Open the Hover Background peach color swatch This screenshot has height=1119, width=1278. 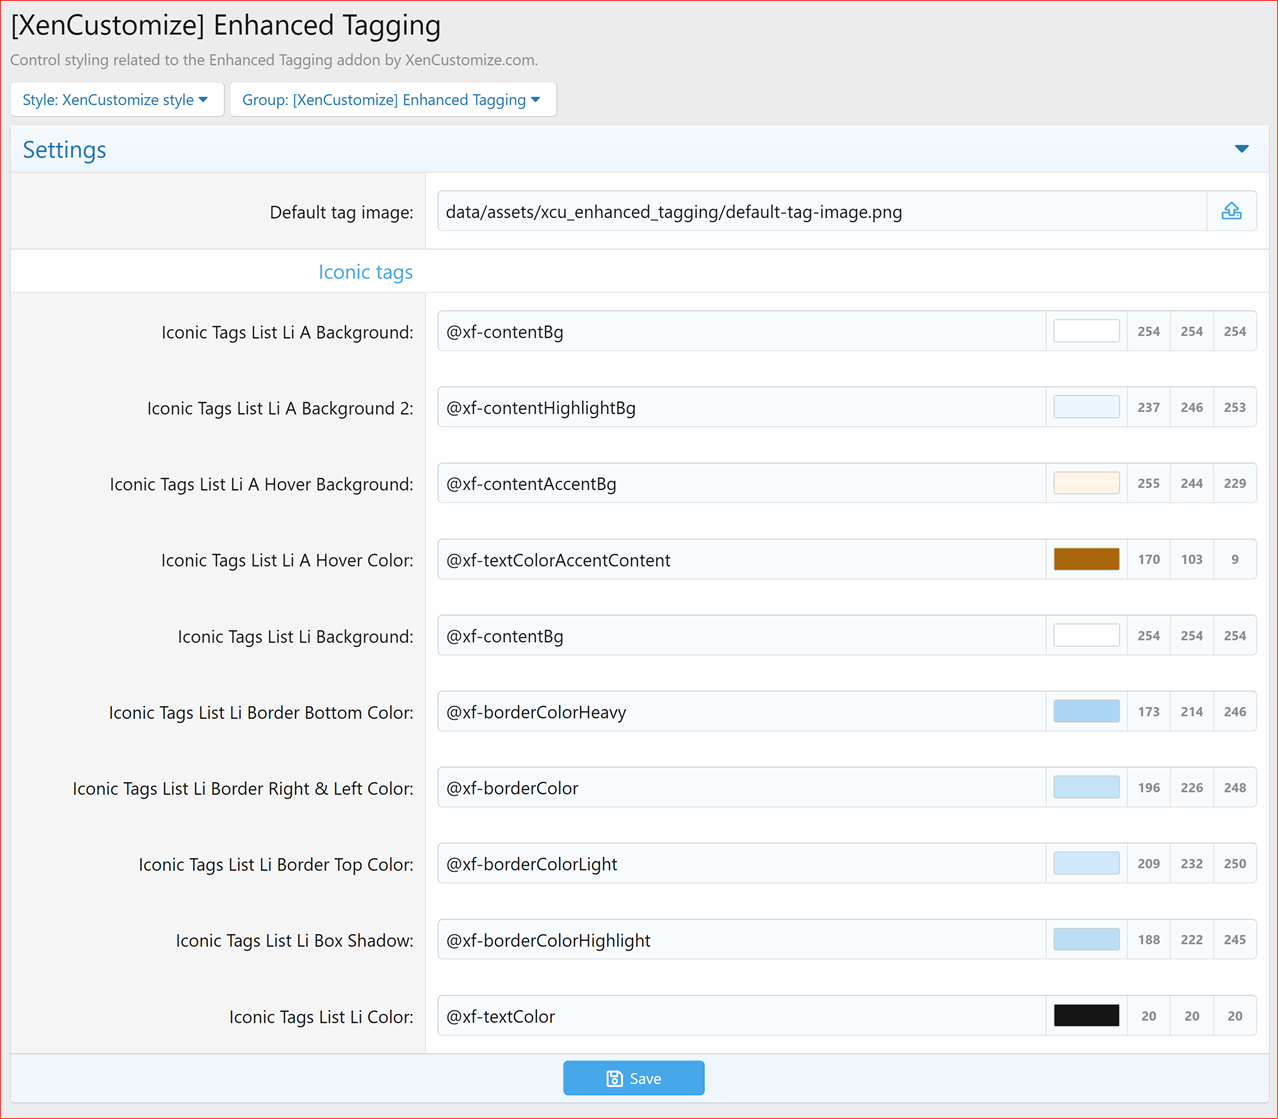1086,483
